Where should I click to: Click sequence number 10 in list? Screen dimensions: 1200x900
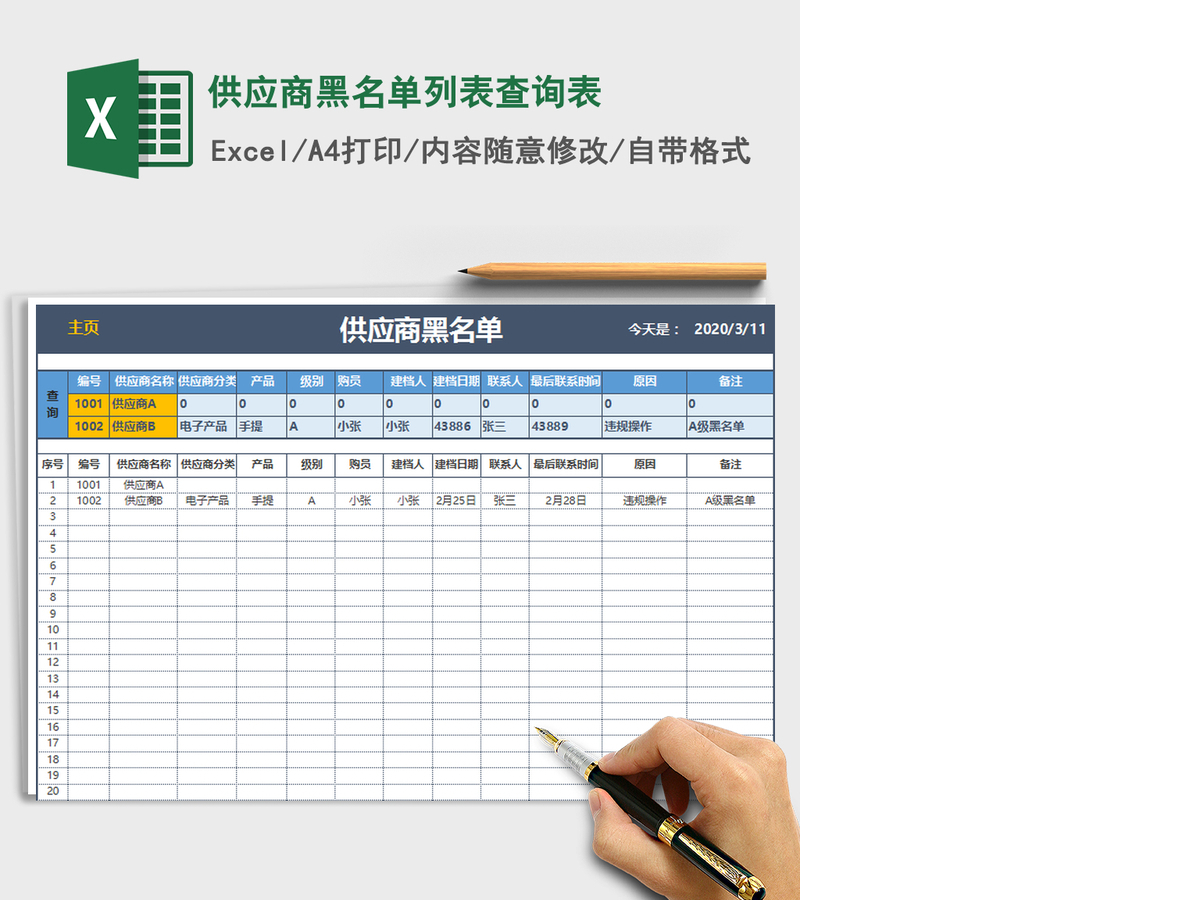(53, 630)
